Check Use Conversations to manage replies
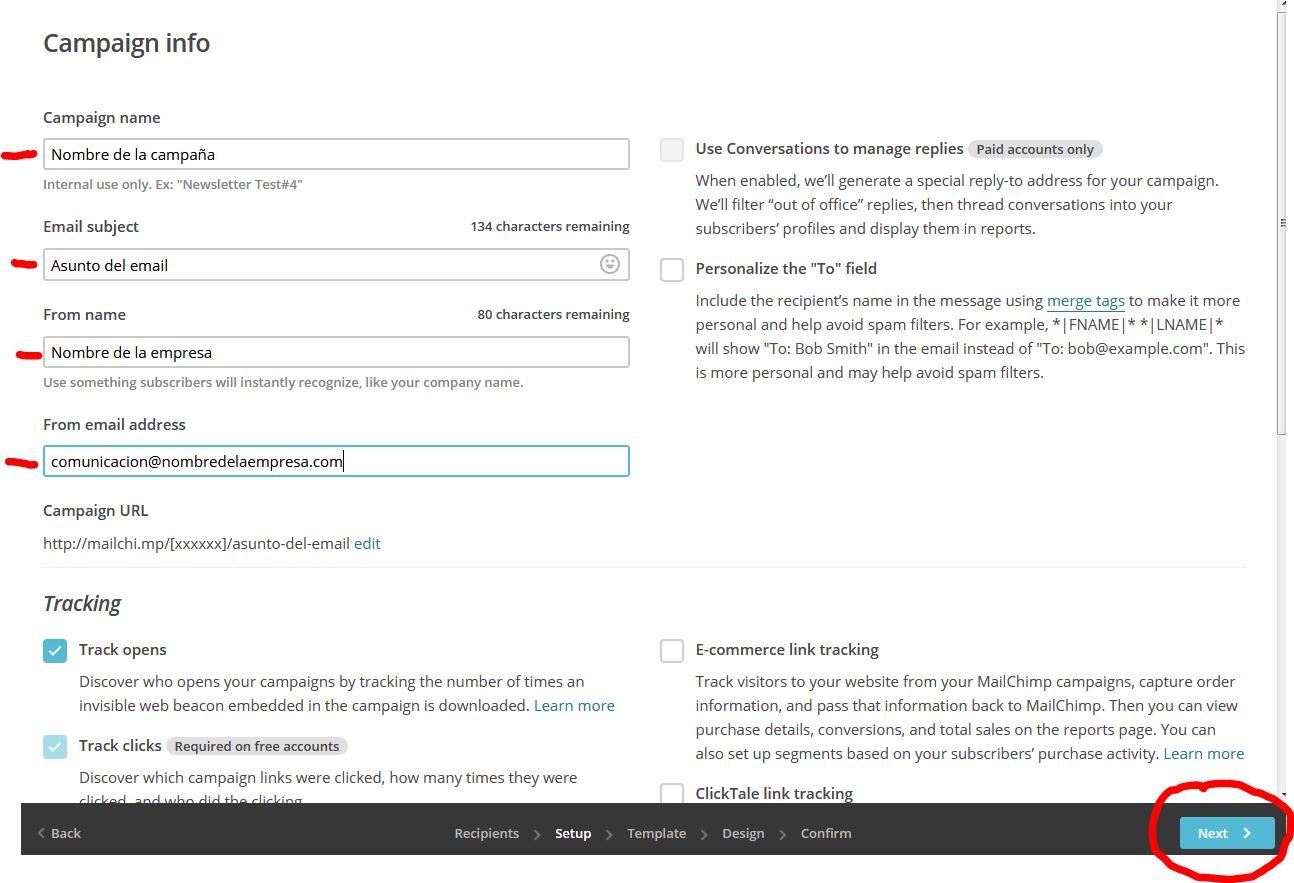Viewport: 1294px width, 883px height. pyautogui.click(x=672, y=149)
